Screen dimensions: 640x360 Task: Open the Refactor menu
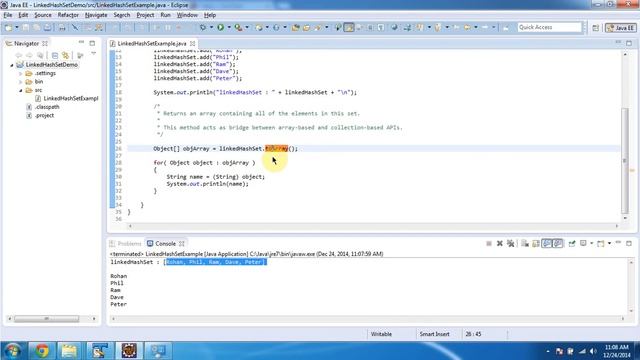(x=68, y=15)
